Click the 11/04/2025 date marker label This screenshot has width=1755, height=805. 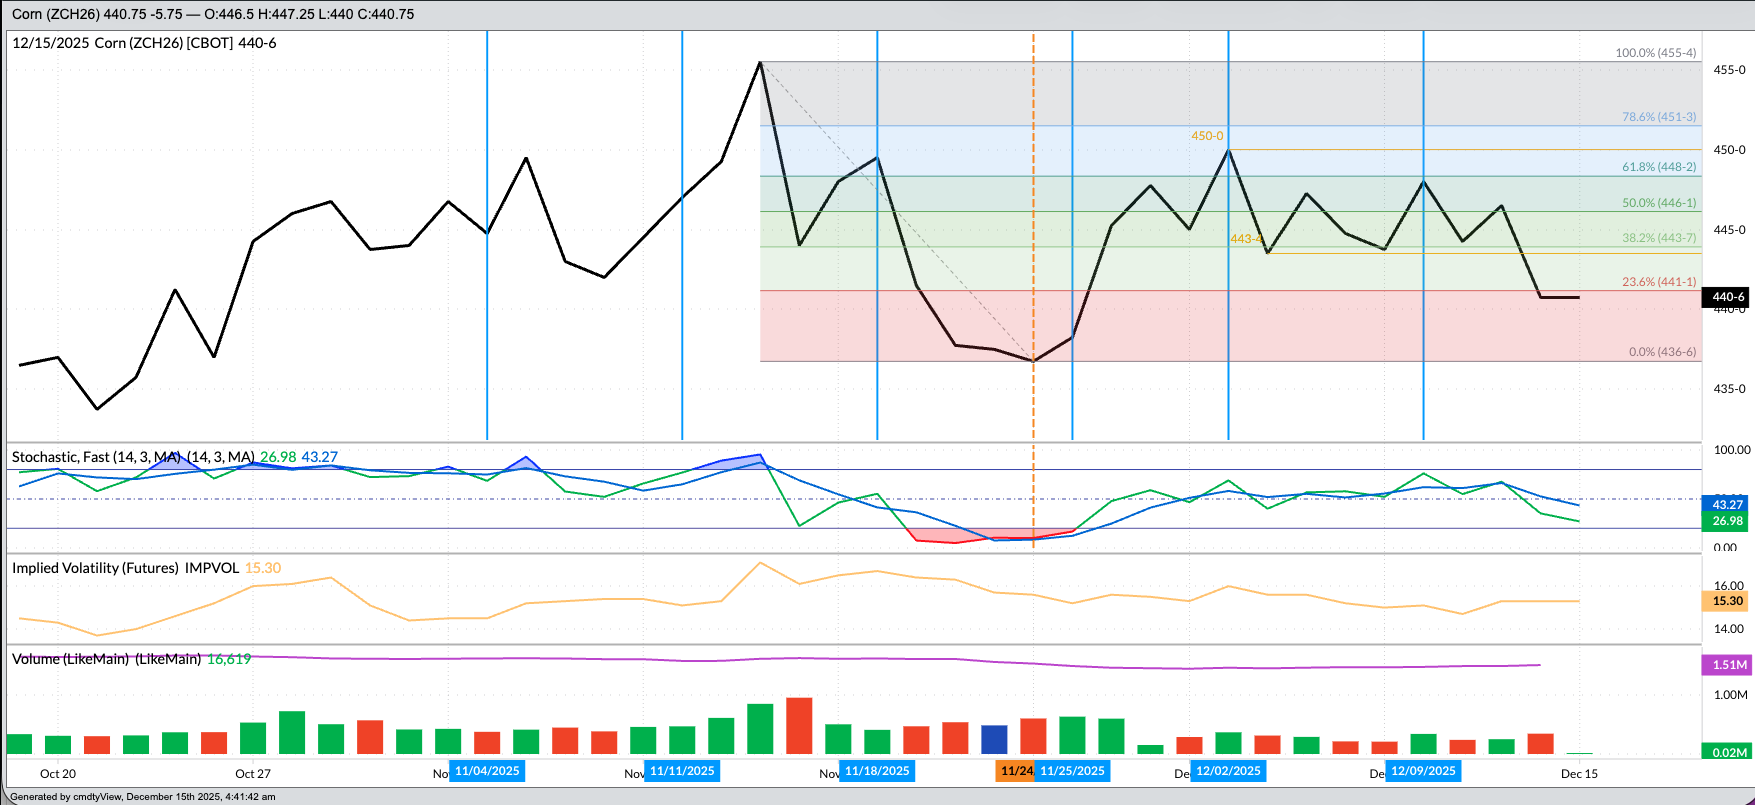[487, 771]
